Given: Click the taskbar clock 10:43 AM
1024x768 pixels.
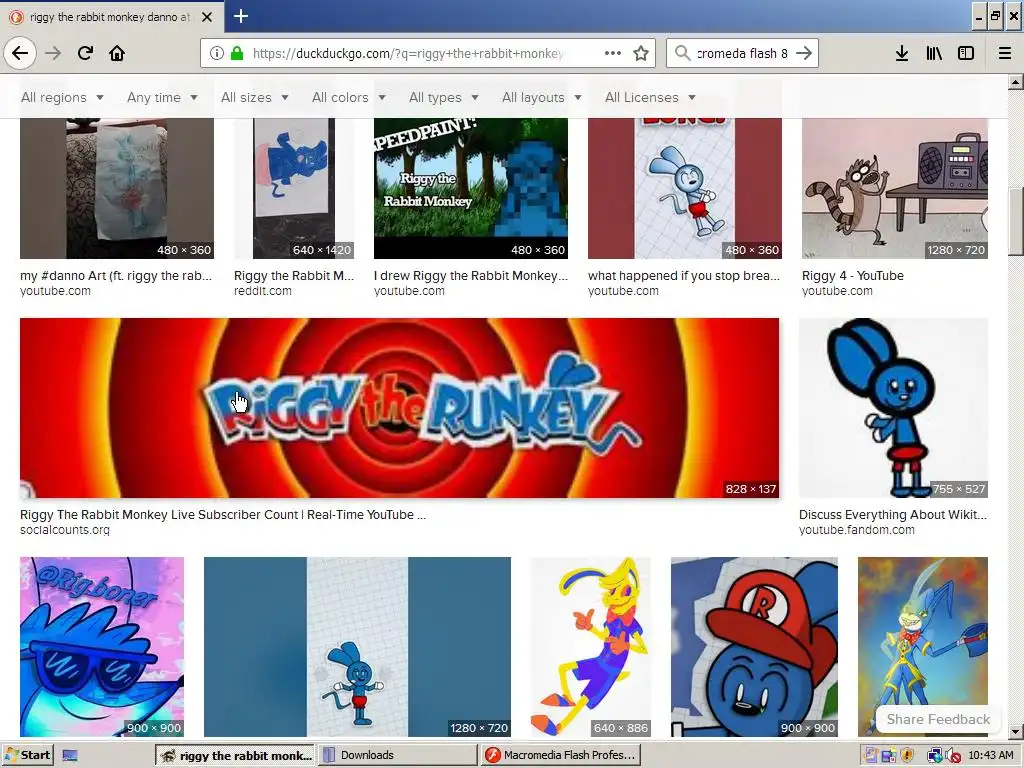Looking at the screenshot, I should [991, 756].
